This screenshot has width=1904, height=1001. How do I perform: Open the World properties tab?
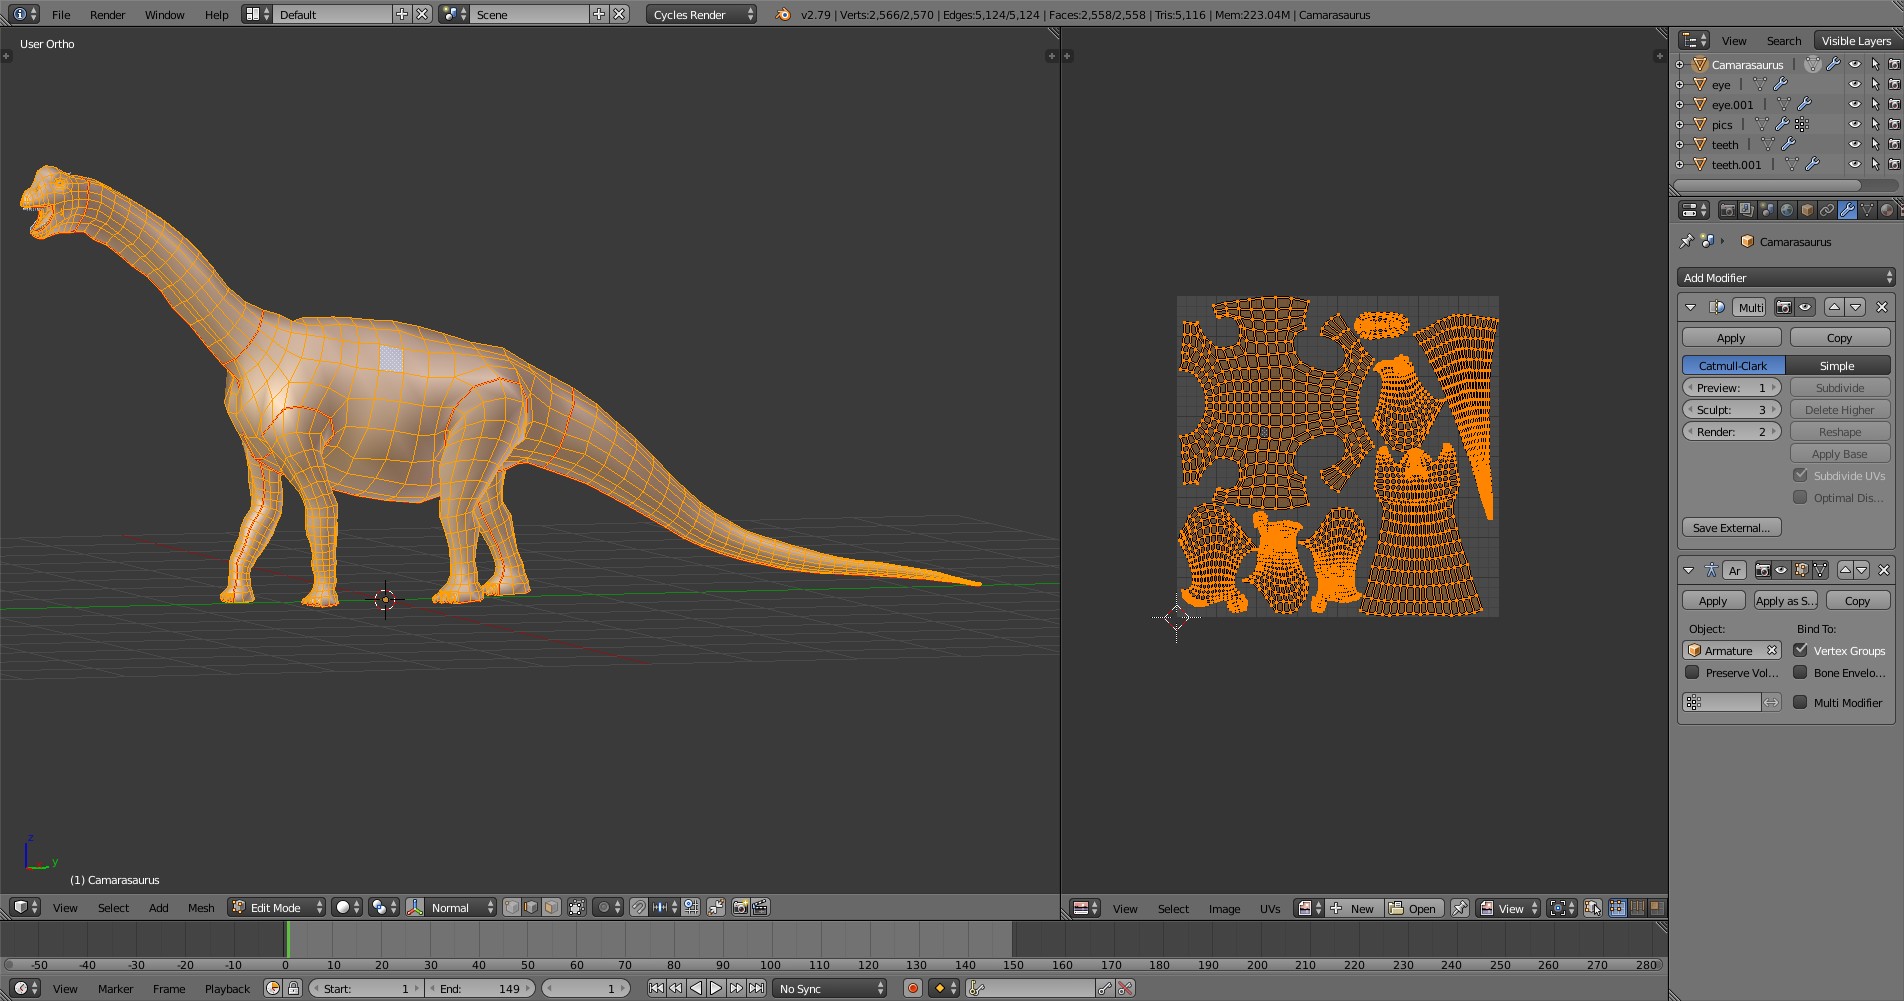click(x=1787, y=210)
